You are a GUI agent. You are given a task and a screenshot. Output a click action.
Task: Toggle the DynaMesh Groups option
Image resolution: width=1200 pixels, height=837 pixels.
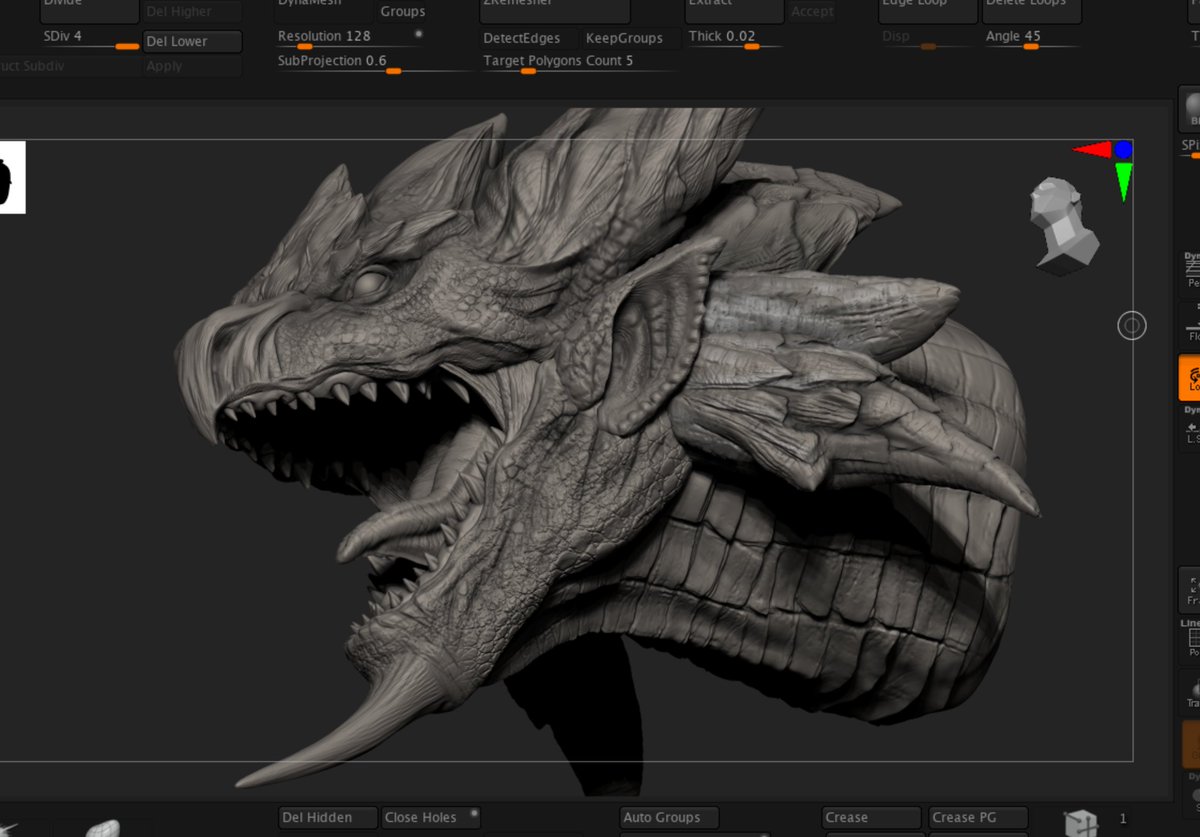404,11
